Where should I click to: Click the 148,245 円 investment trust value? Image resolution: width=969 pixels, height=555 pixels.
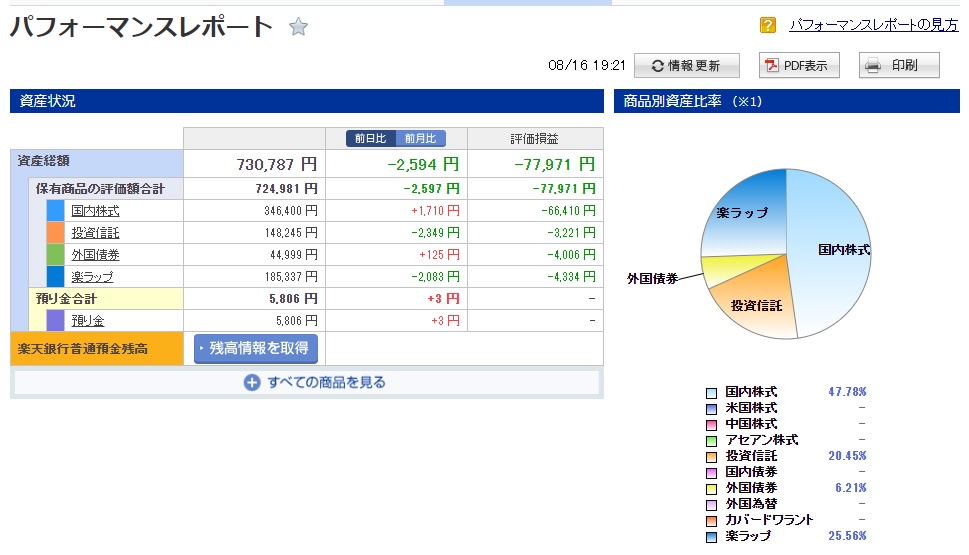point(291,233)
